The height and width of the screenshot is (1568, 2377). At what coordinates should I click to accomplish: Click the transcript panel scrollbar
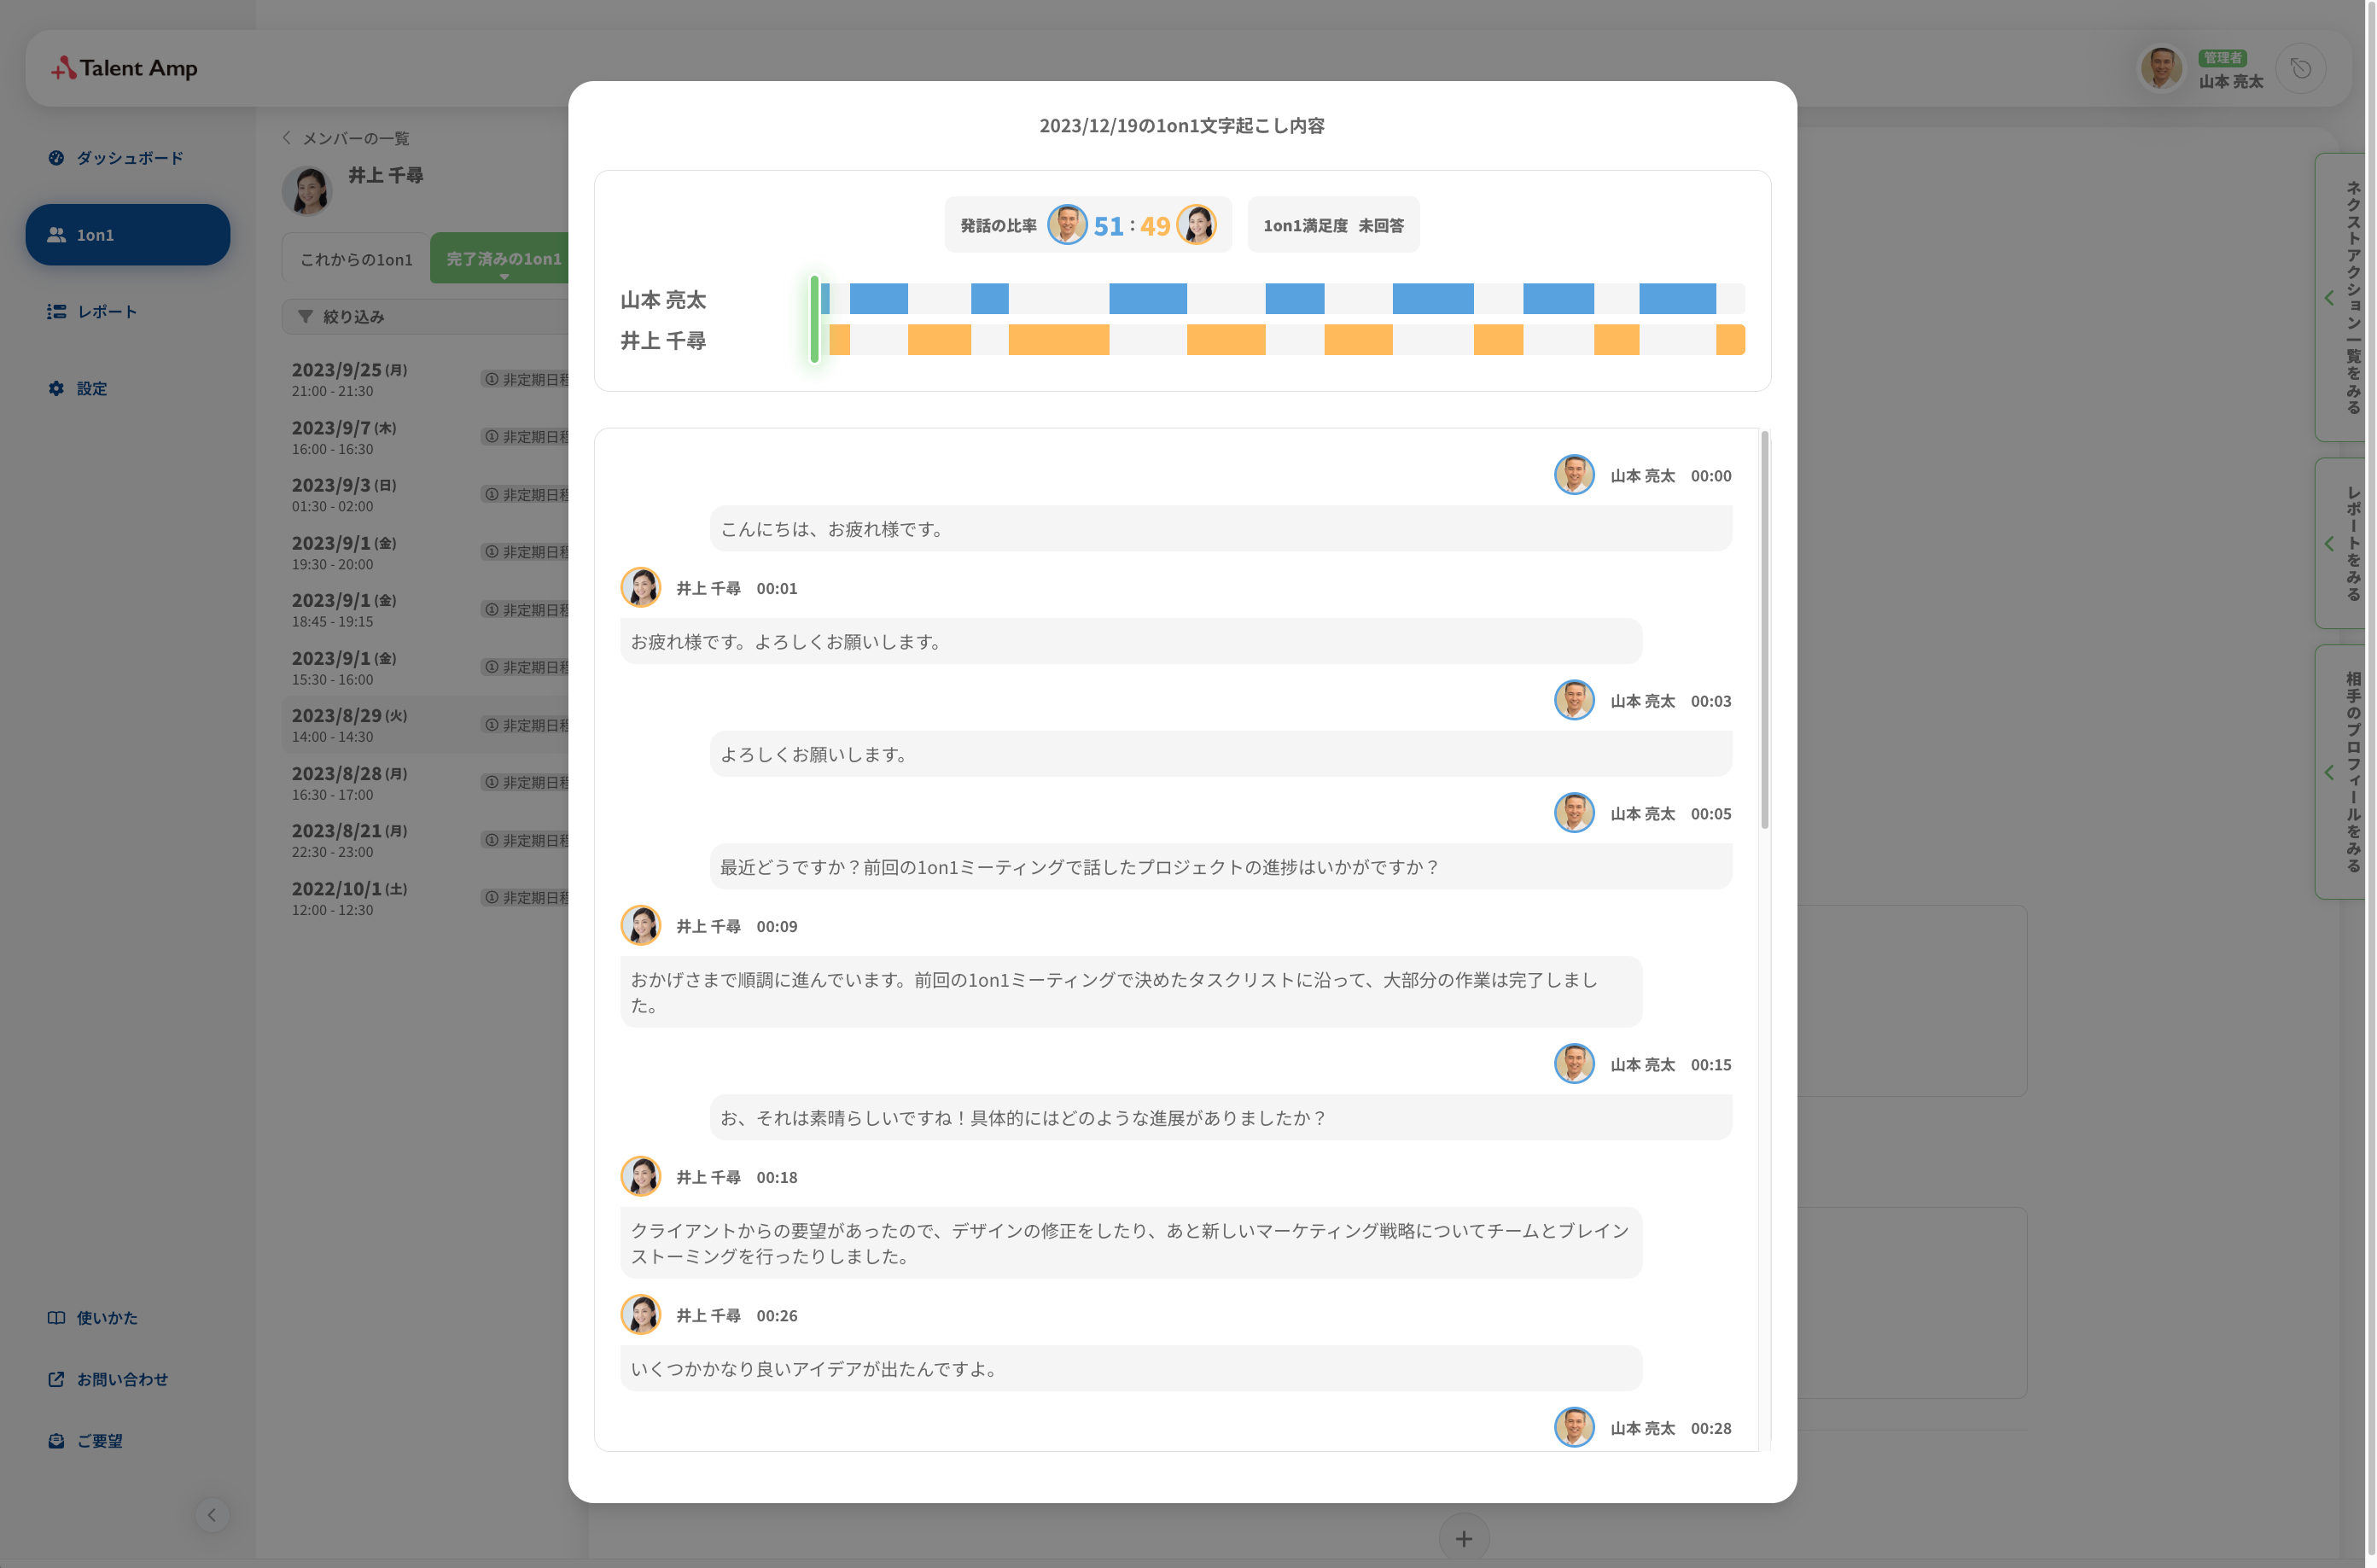[1765, 630]
